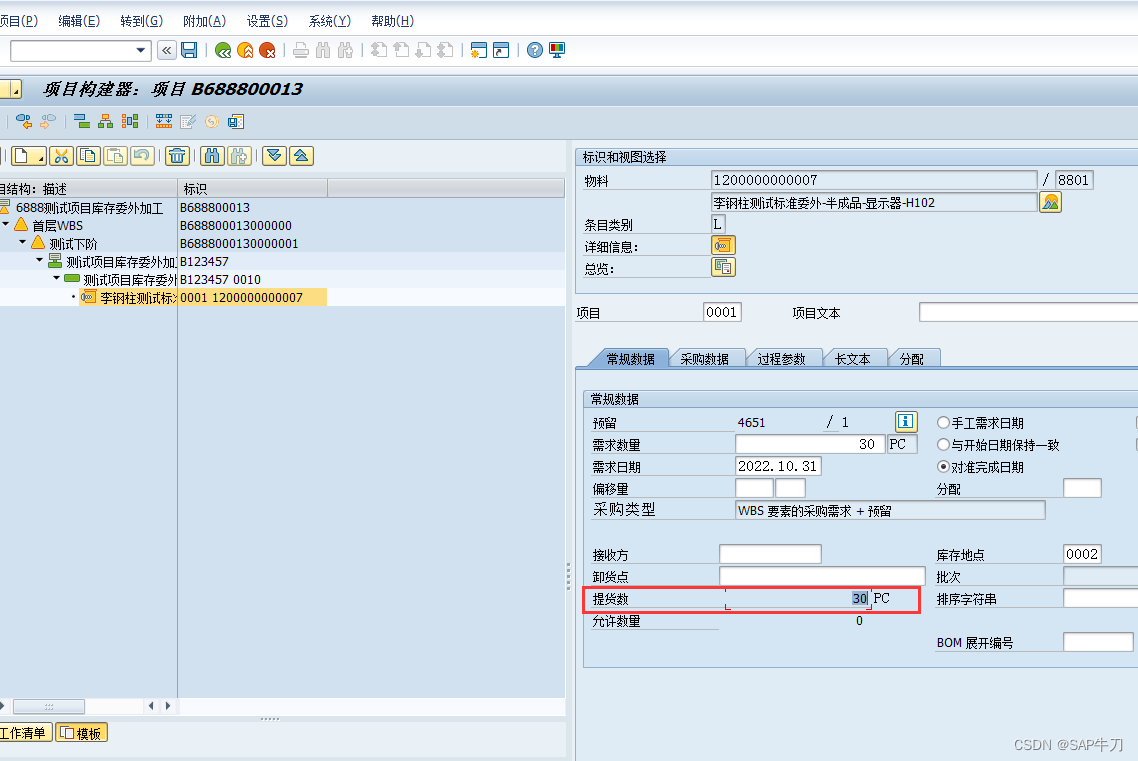1138x761 pixels.
Task: Open the 附加(A) menu
Action: click(x=205, y=21)
